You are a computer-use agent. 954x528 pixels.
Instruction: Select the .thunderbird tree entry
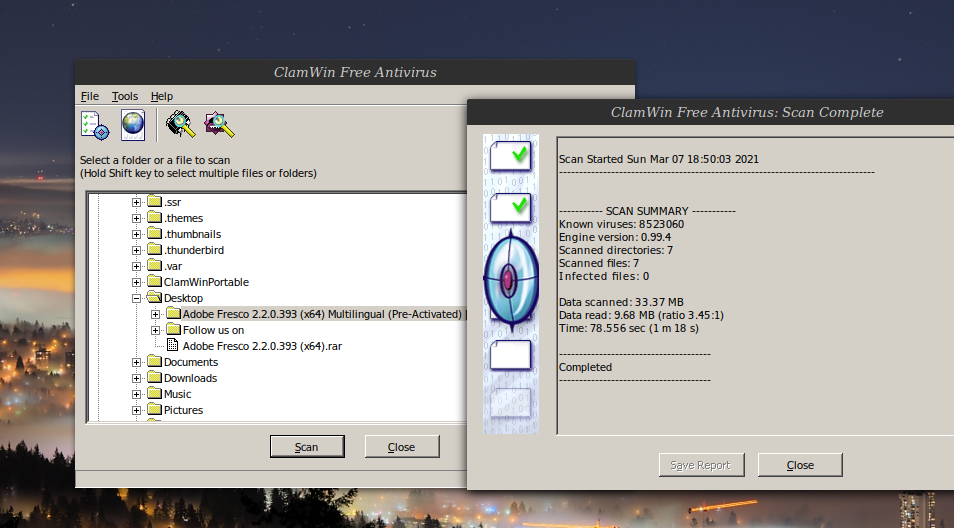tap(193, 250)
